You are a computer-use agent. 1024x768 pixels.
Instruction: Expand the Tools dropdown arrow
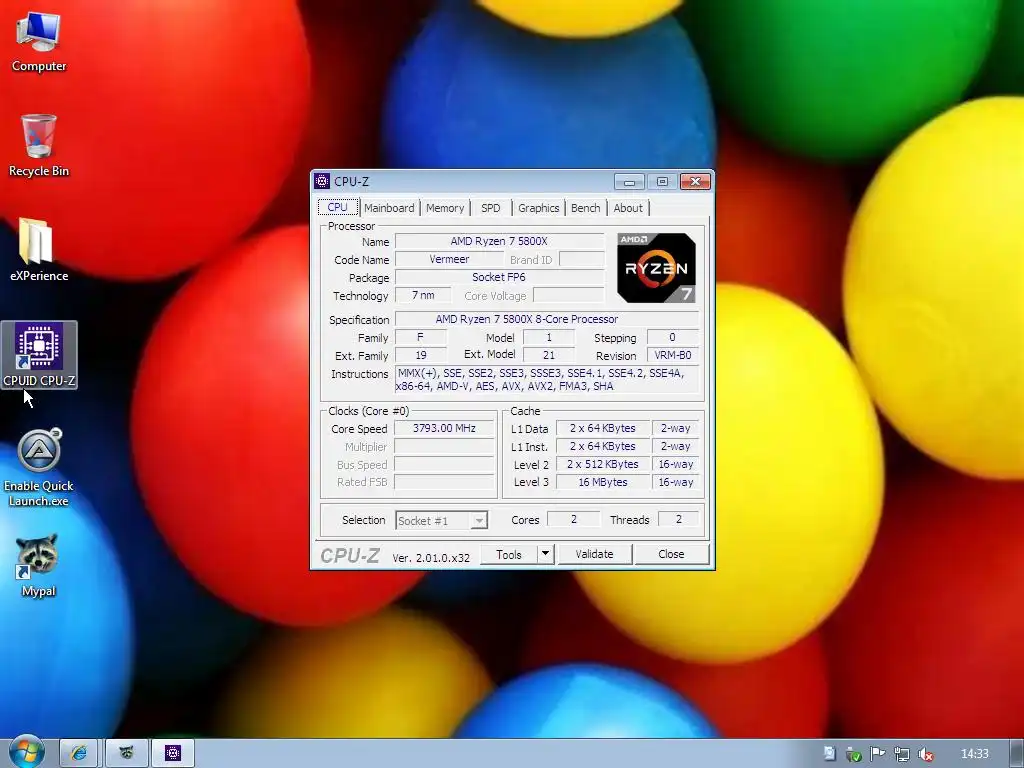545,554
